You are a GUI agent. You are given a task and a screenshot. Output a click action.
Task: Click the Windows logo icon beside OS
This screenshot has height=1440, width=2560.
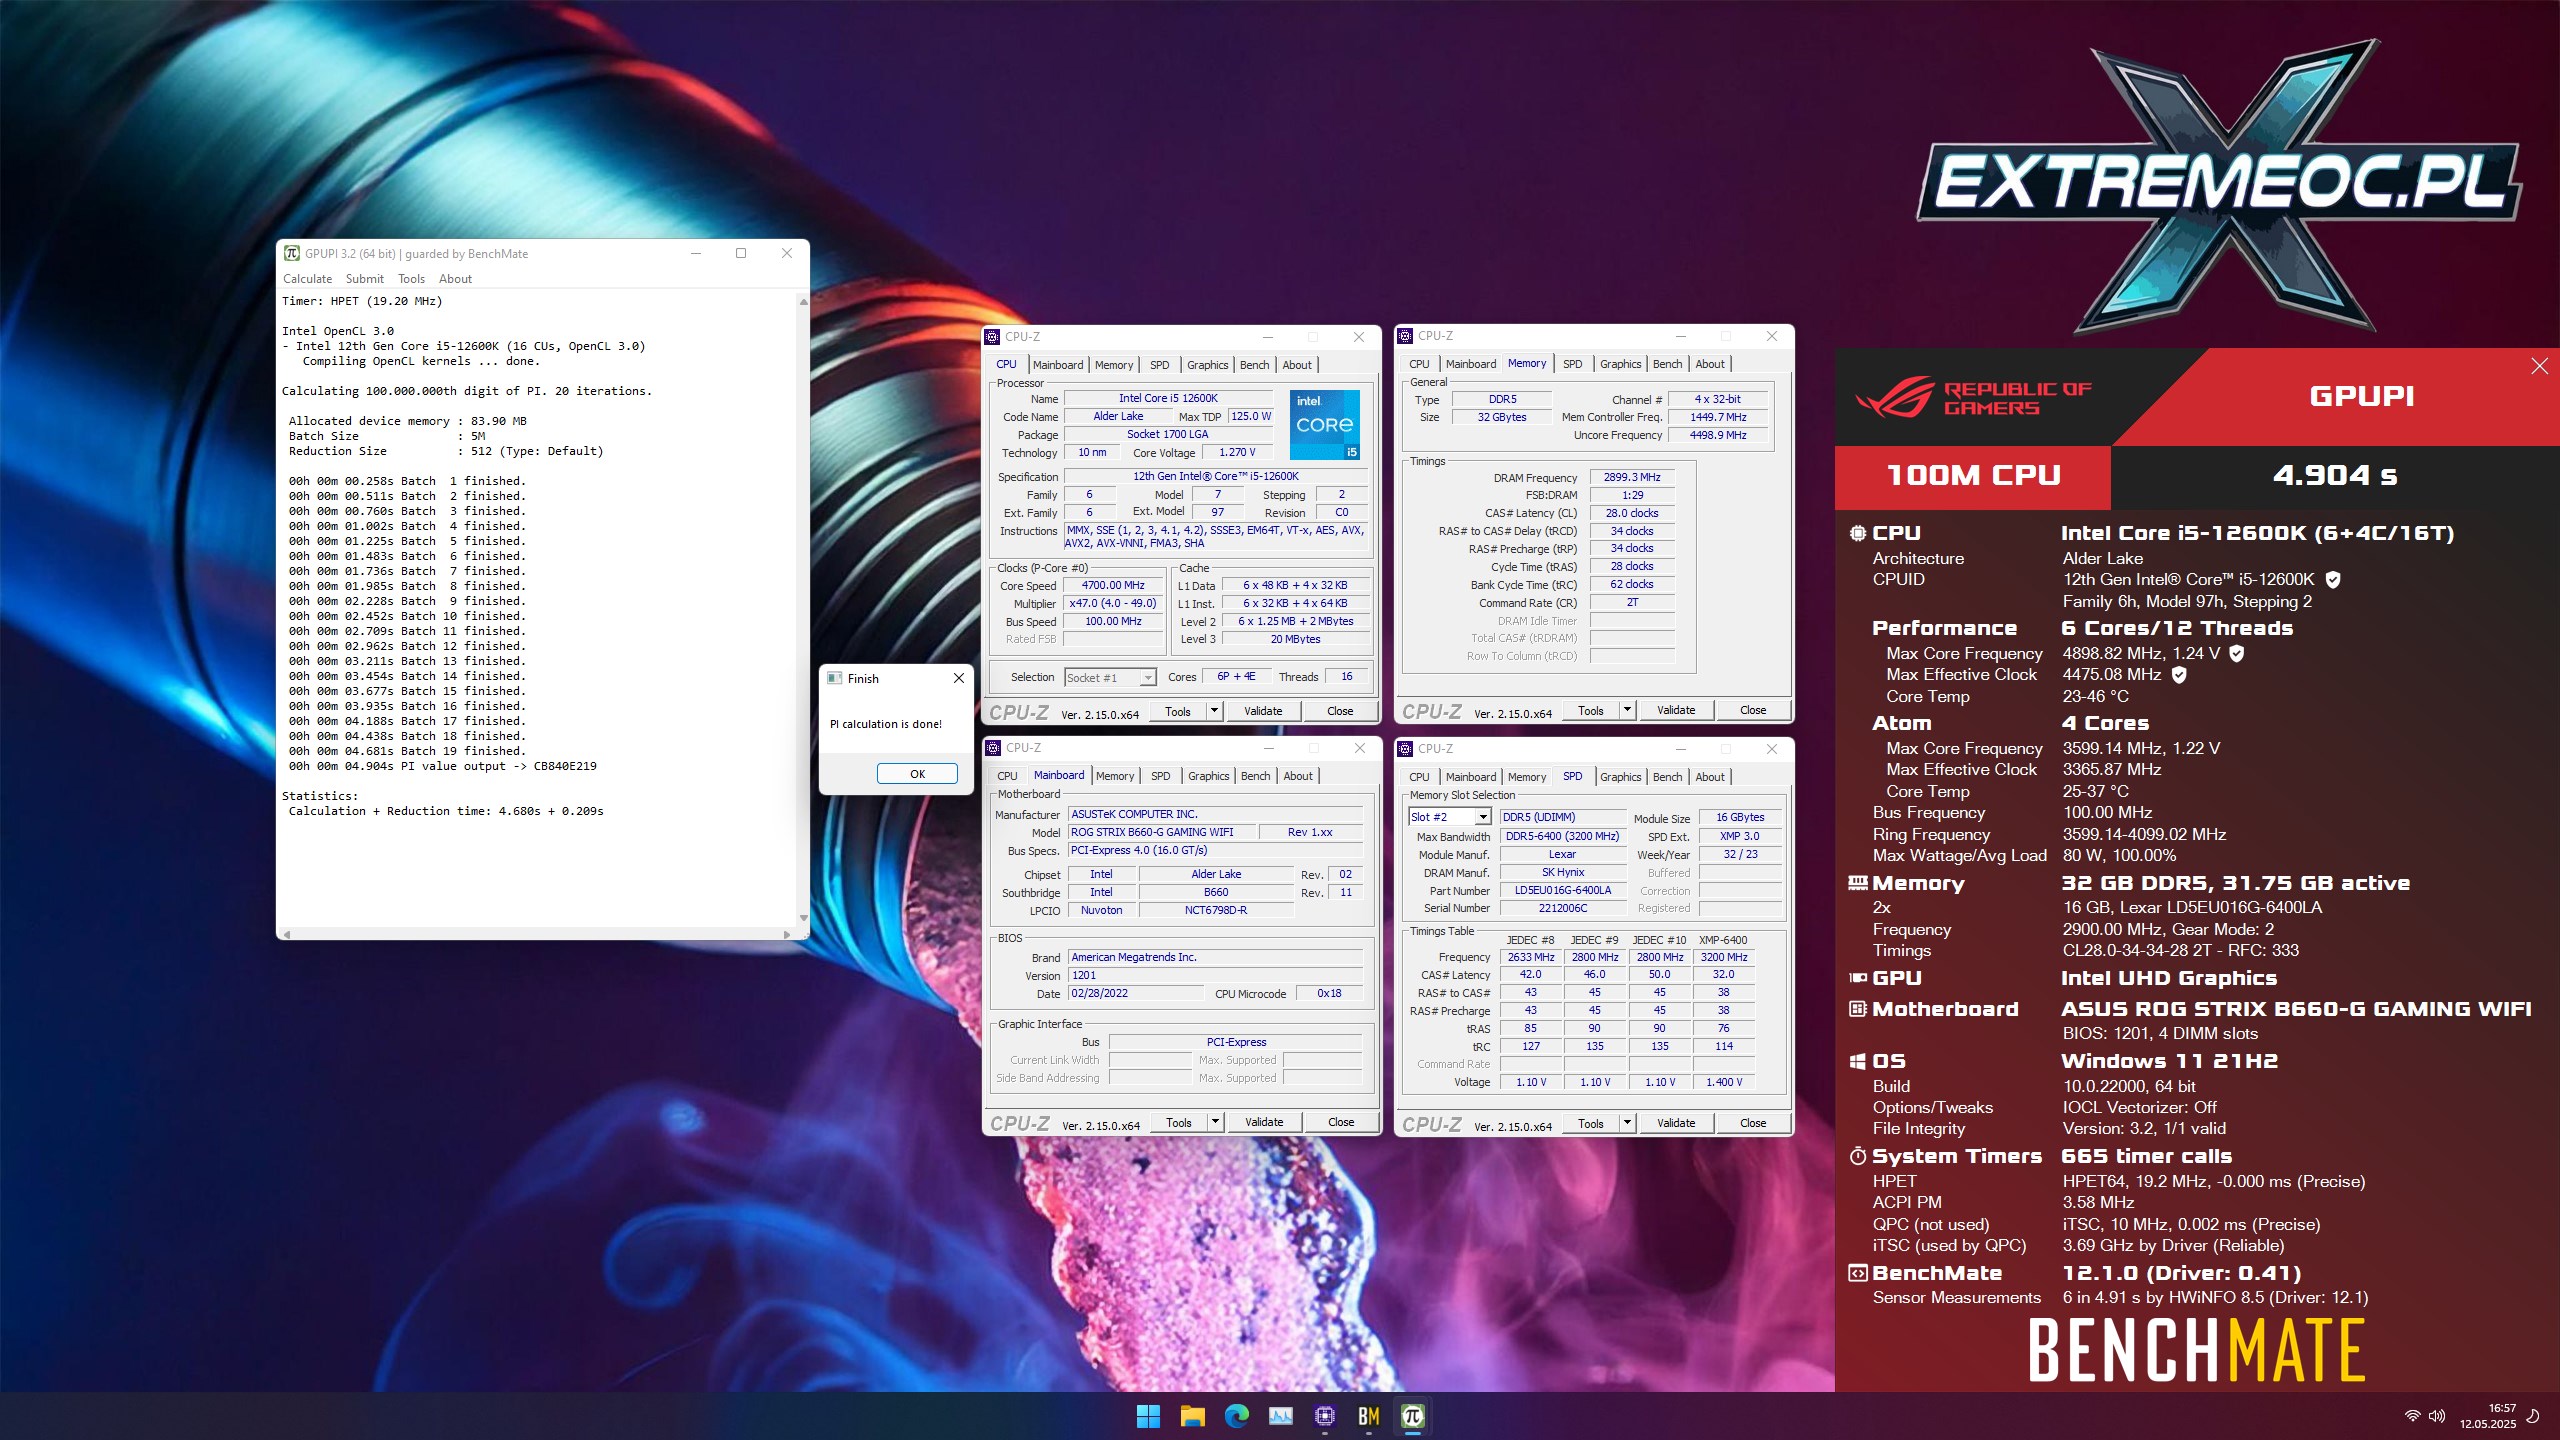[1858, 1062]
